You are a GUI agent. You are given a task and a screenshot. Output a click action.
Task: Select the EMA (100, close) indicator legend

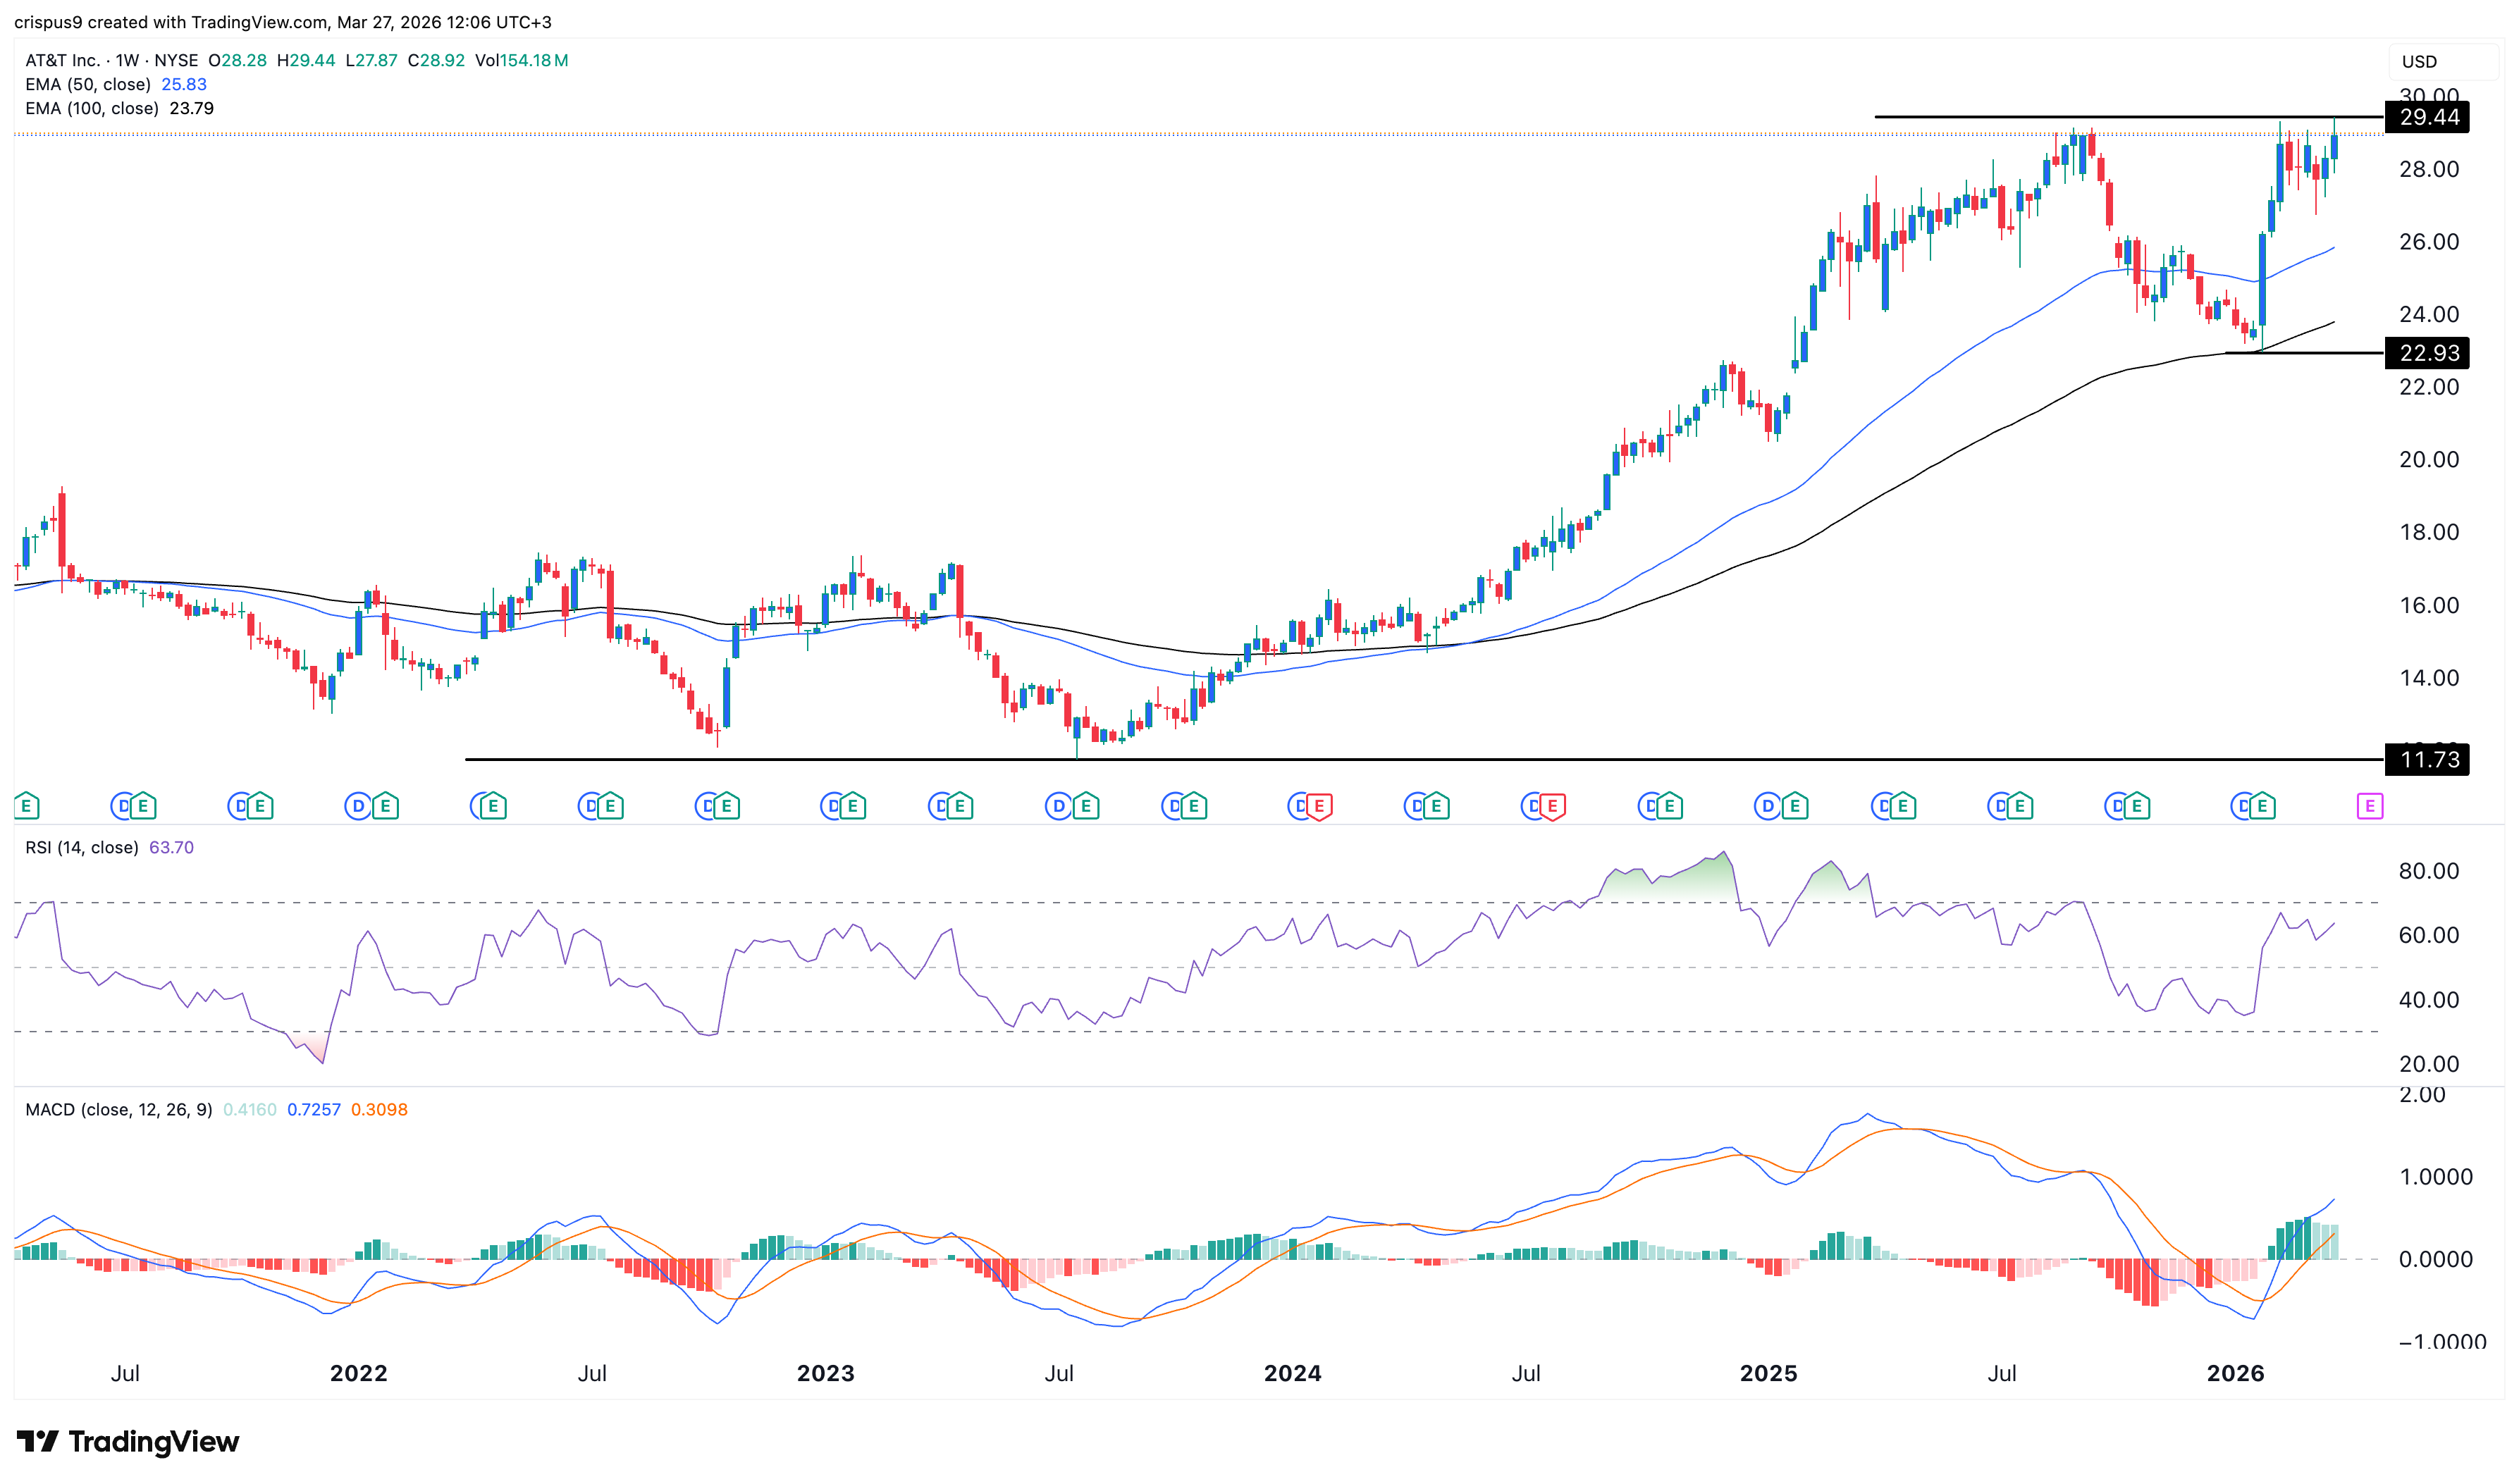92,109
